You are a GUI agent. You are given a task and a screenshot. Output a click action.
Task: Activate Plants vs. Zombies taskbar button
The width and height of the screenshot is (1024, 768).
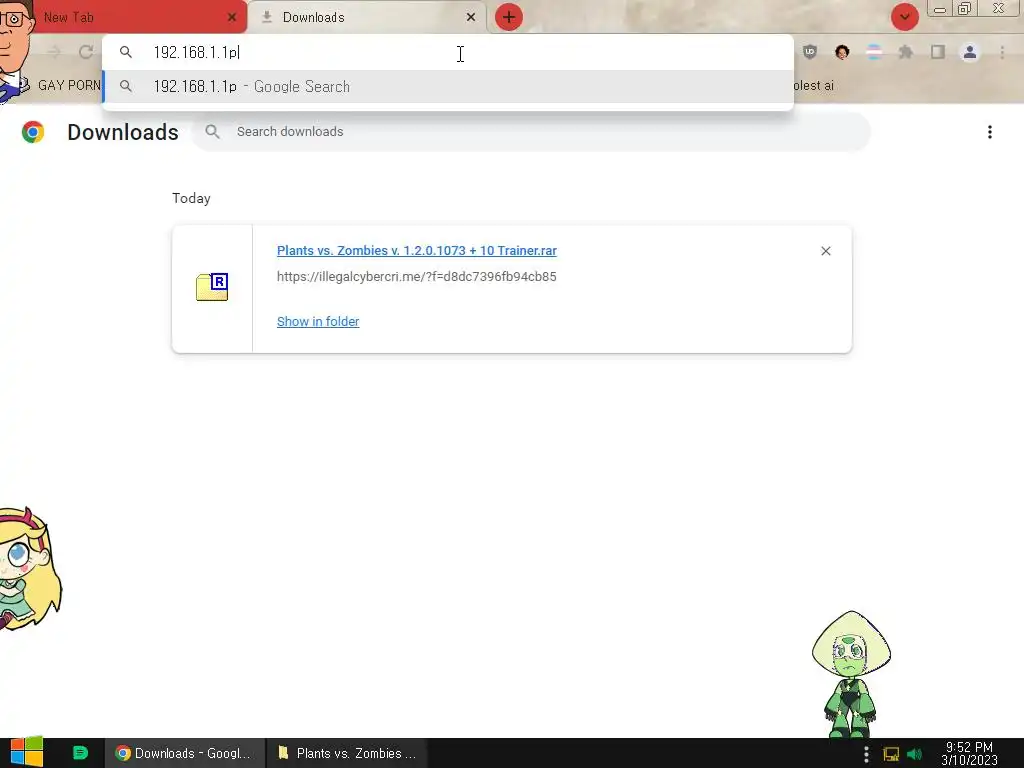347,754
